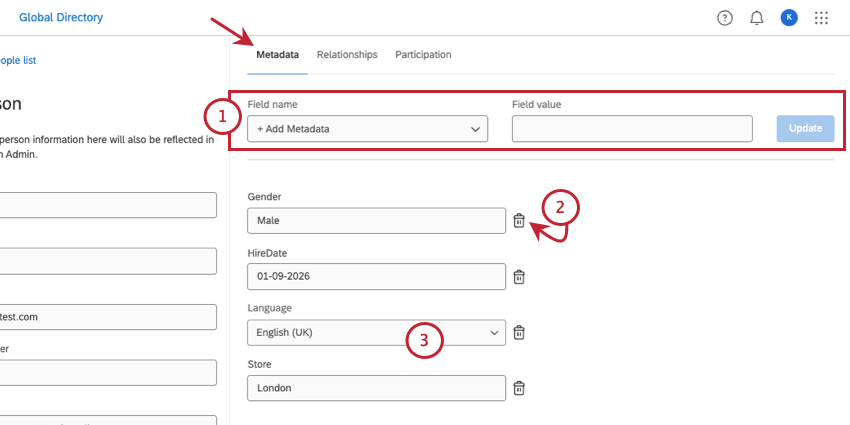The image size is (850, 425).
Task: Open the Participation tab
Action: 423,55
